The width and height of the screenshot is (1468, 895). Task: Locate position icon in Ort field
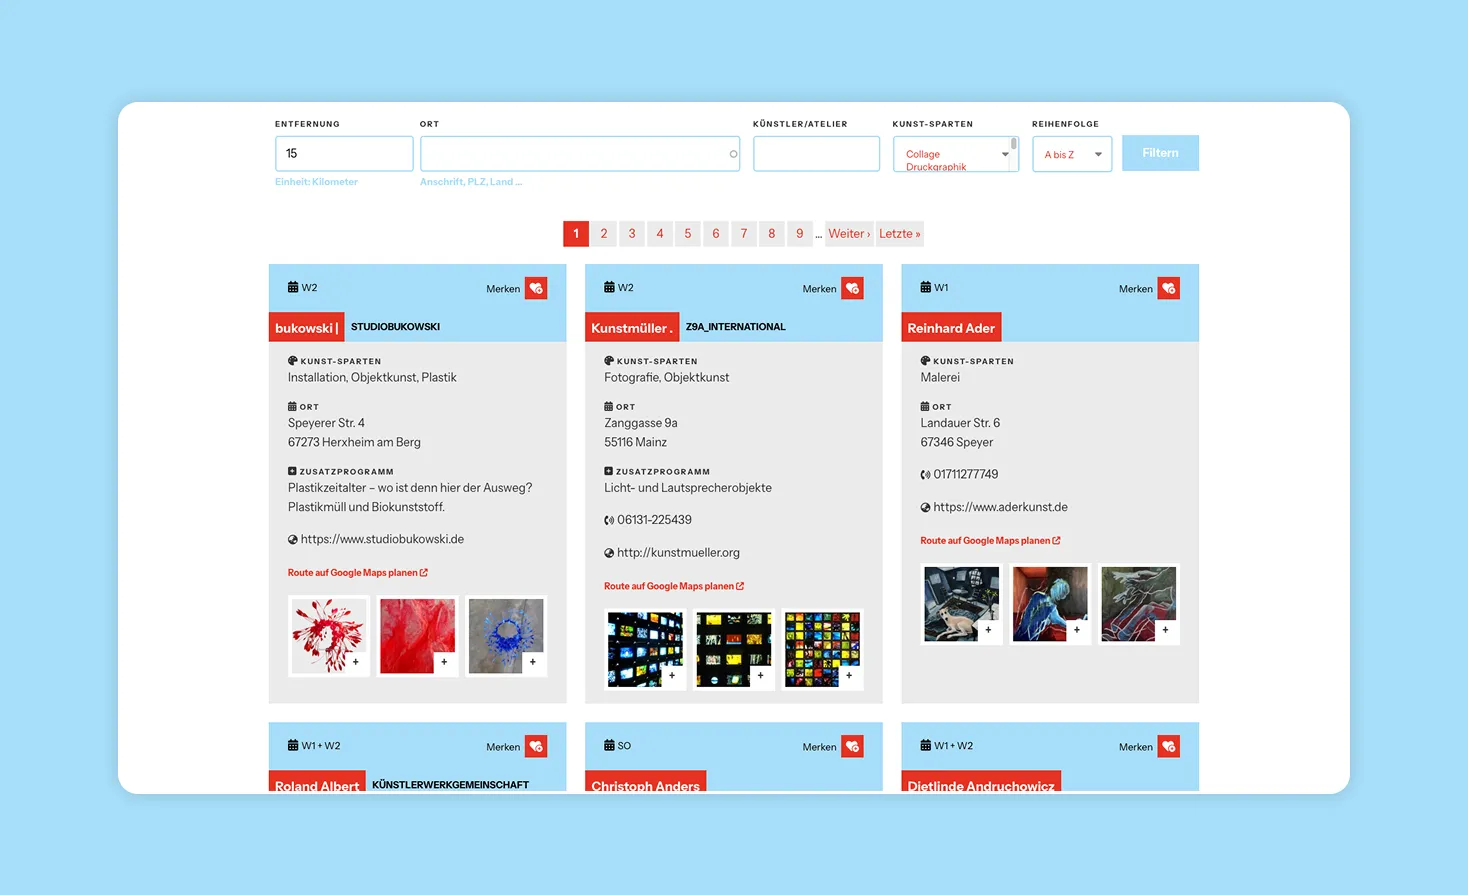tap(733, 154)
